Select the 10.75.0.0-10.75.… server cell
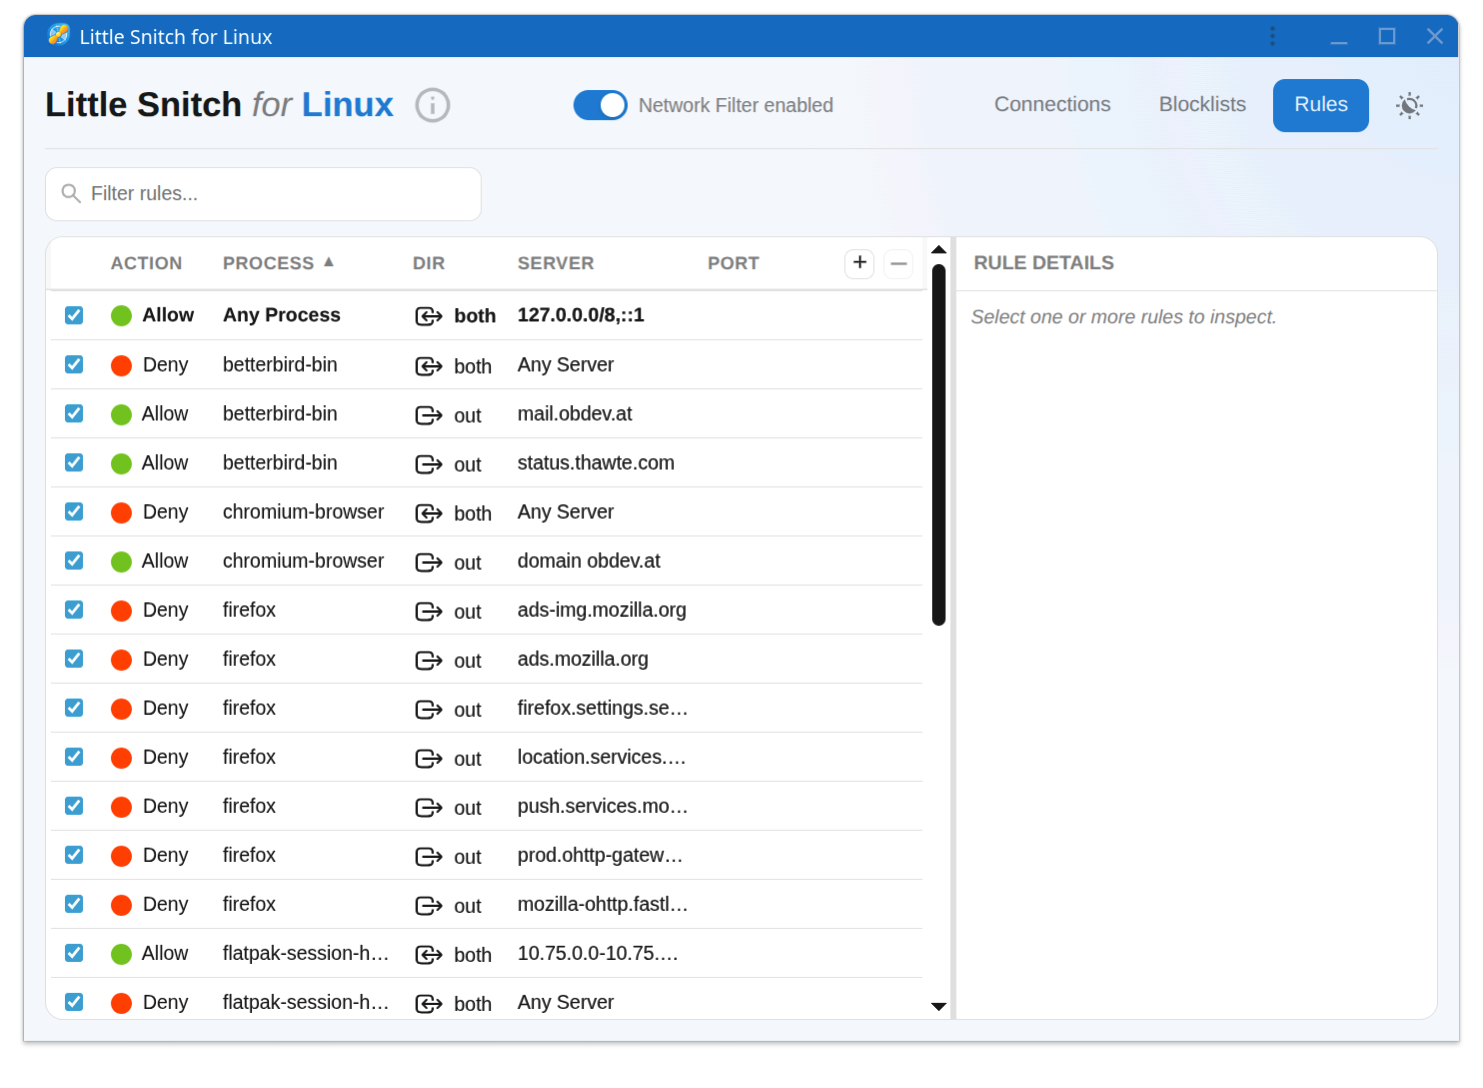The image size is (1483, 1088). [597, 953]
